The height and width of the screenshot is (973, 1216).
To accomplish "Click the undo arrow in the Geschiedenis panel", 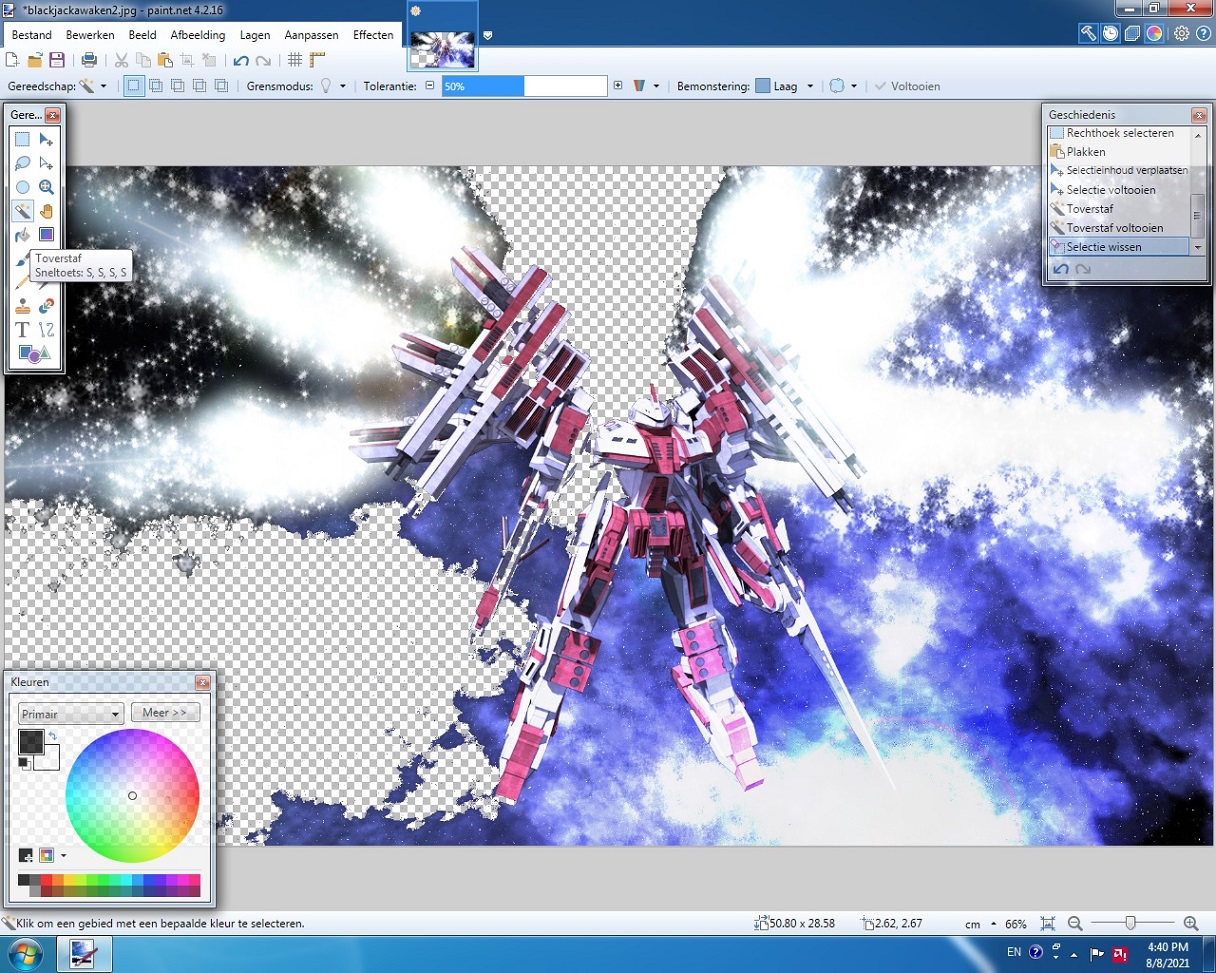I will [1062, 269].
